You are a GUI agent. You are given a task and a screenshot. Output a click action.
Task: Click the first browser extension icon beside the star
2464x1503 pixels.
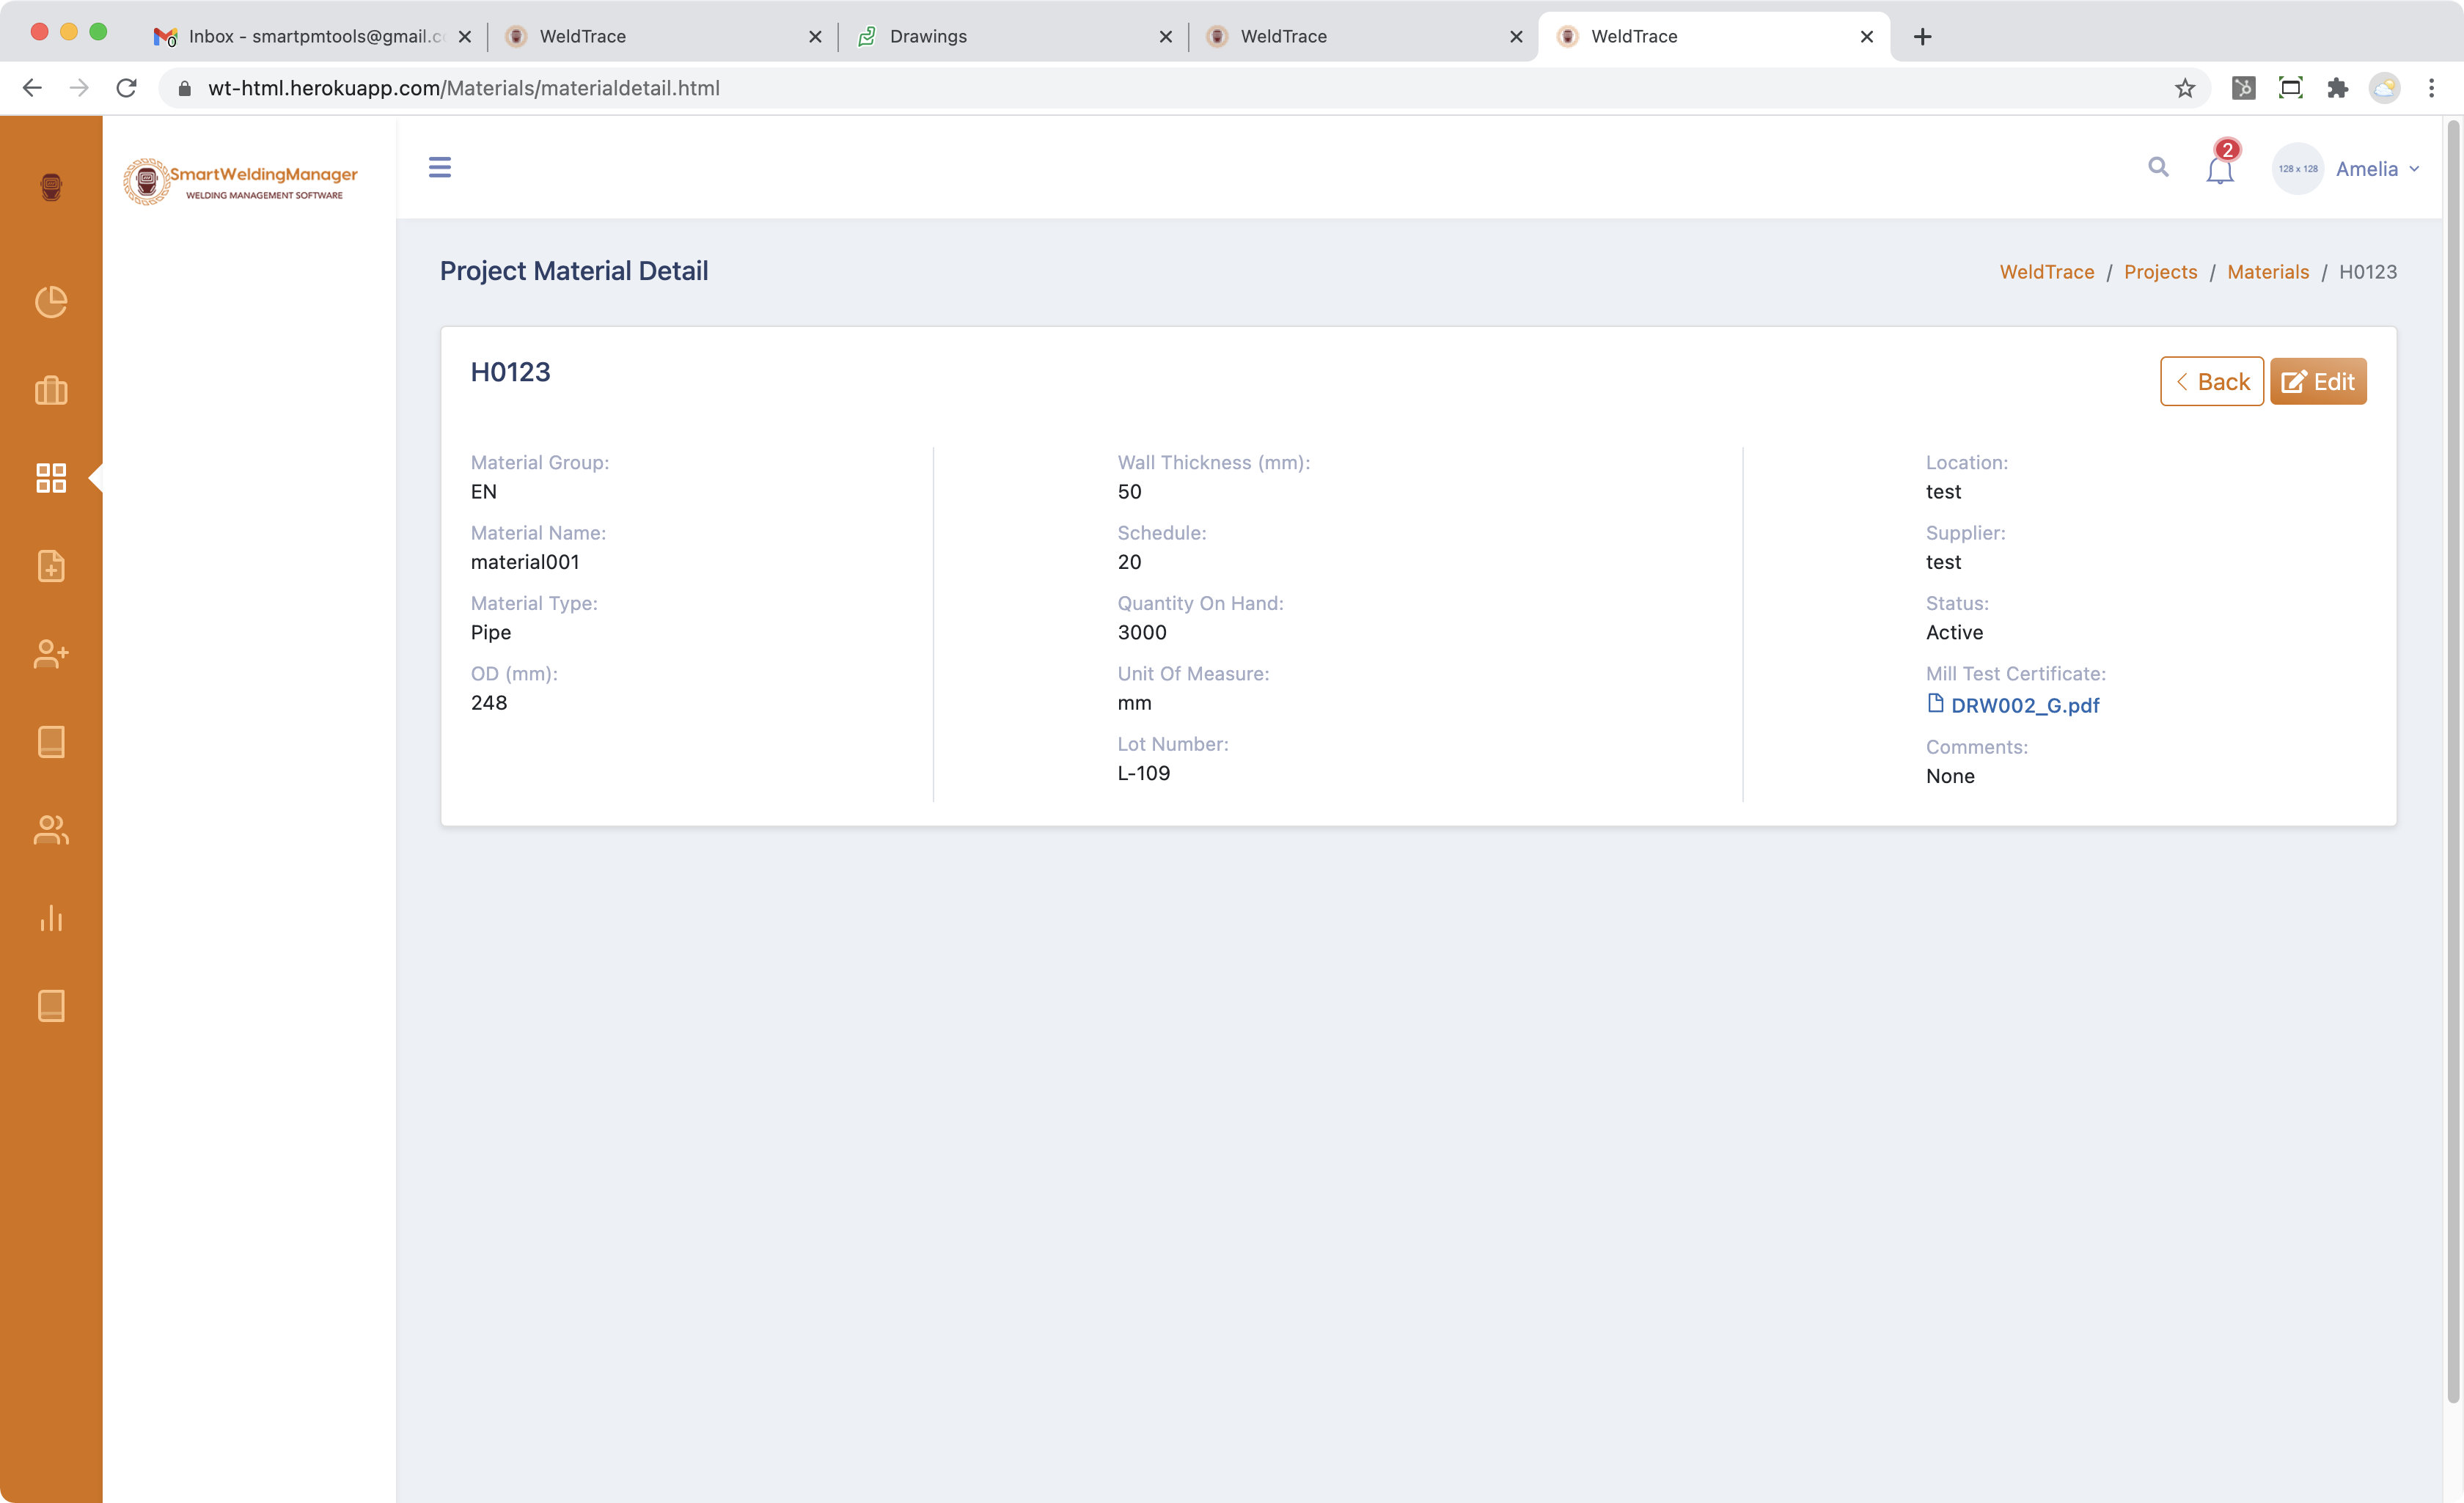click(2243, 88)
